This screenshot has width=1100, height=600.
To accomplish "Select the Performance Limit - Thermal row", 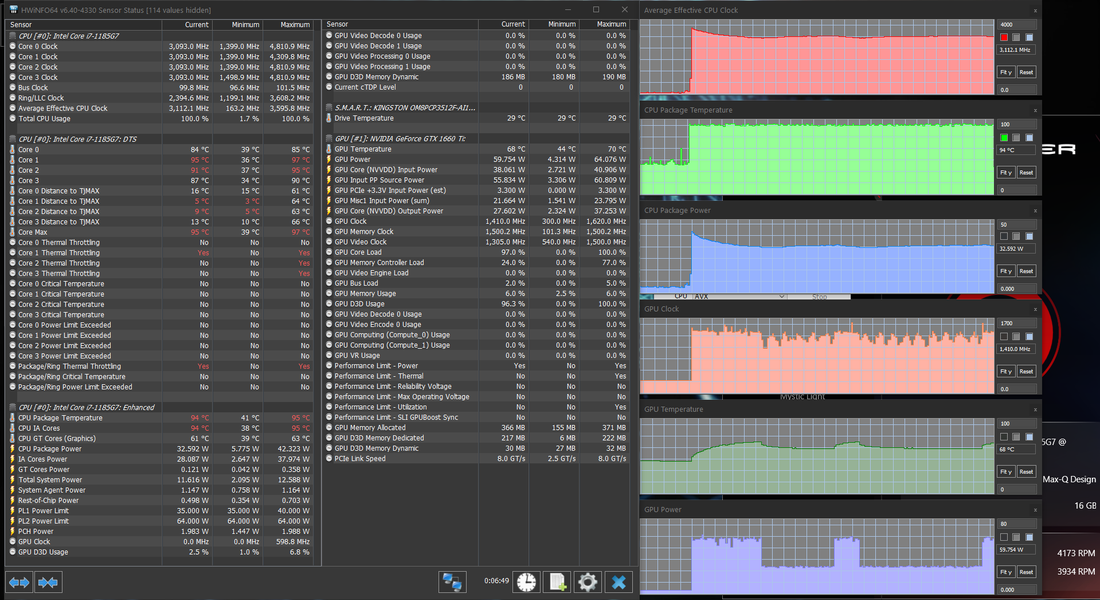I will [476, 376].
